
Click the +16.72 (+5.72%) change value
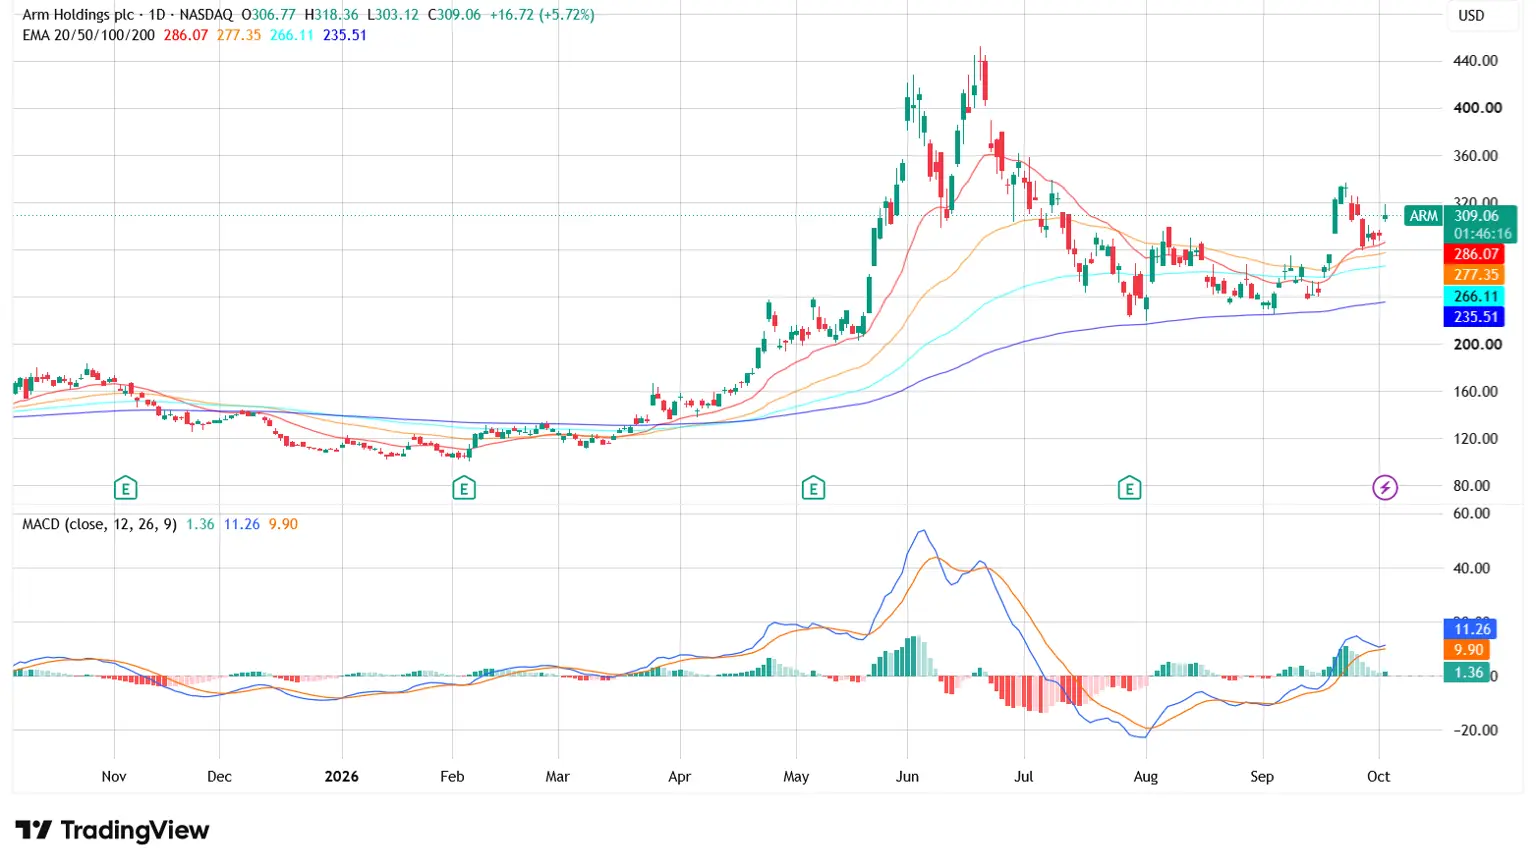click(541, 15)
